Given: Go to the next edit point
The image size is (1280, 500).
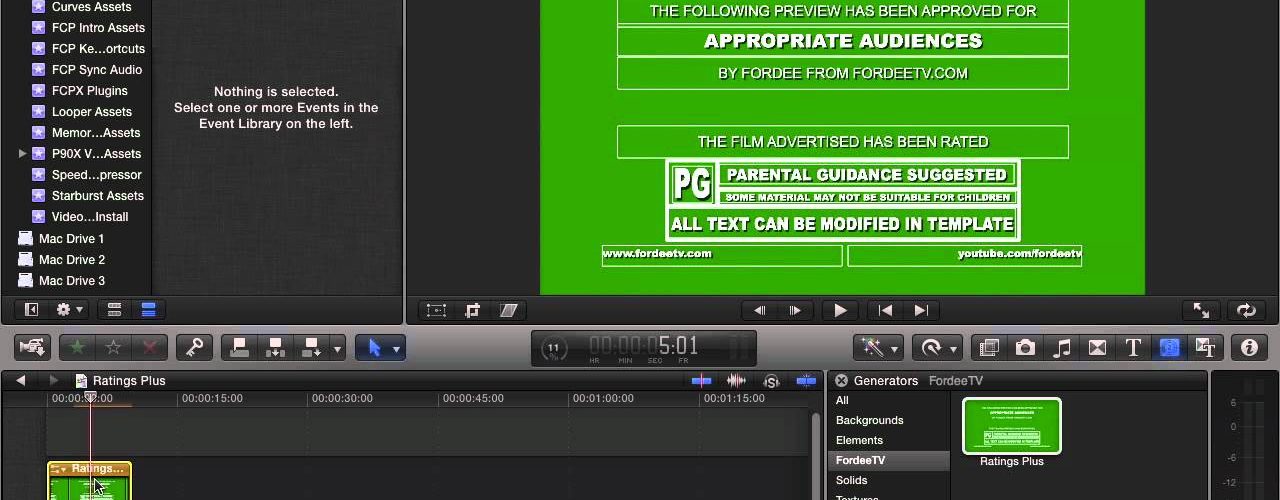Looking at the screenshot, I should [921, 311].
